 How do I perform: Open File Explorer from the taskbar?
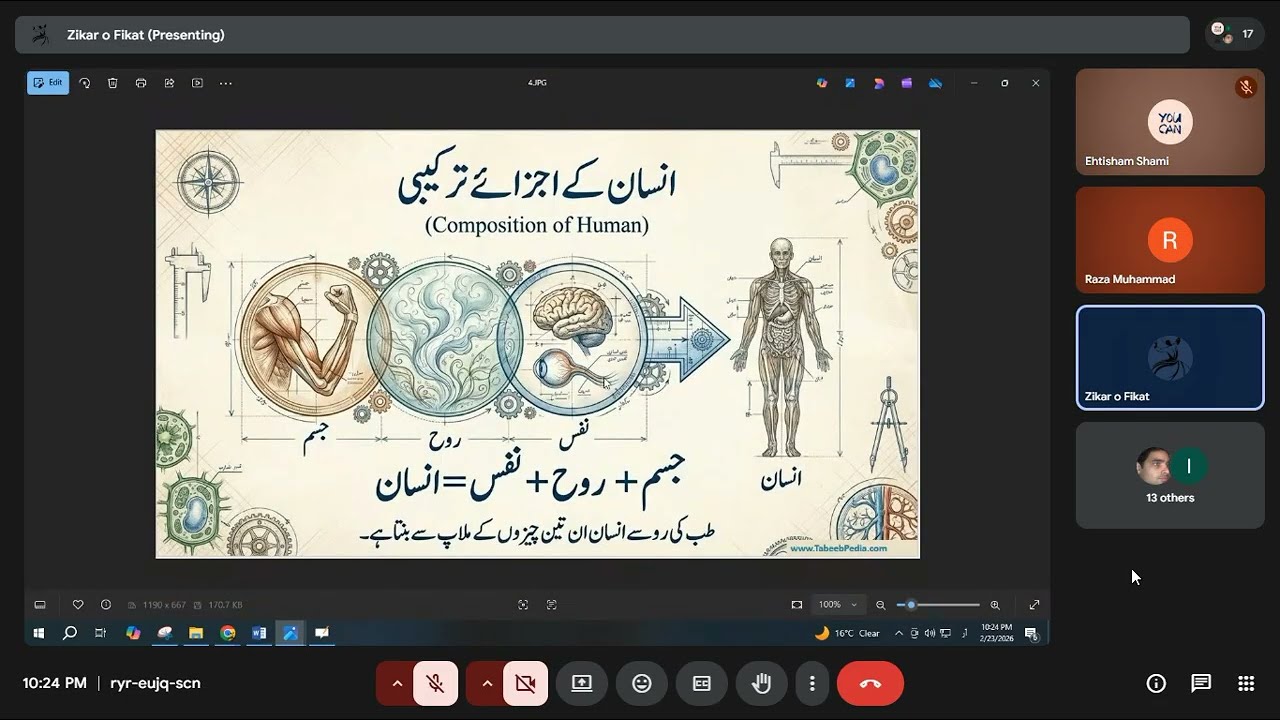(x=196, y=633)
